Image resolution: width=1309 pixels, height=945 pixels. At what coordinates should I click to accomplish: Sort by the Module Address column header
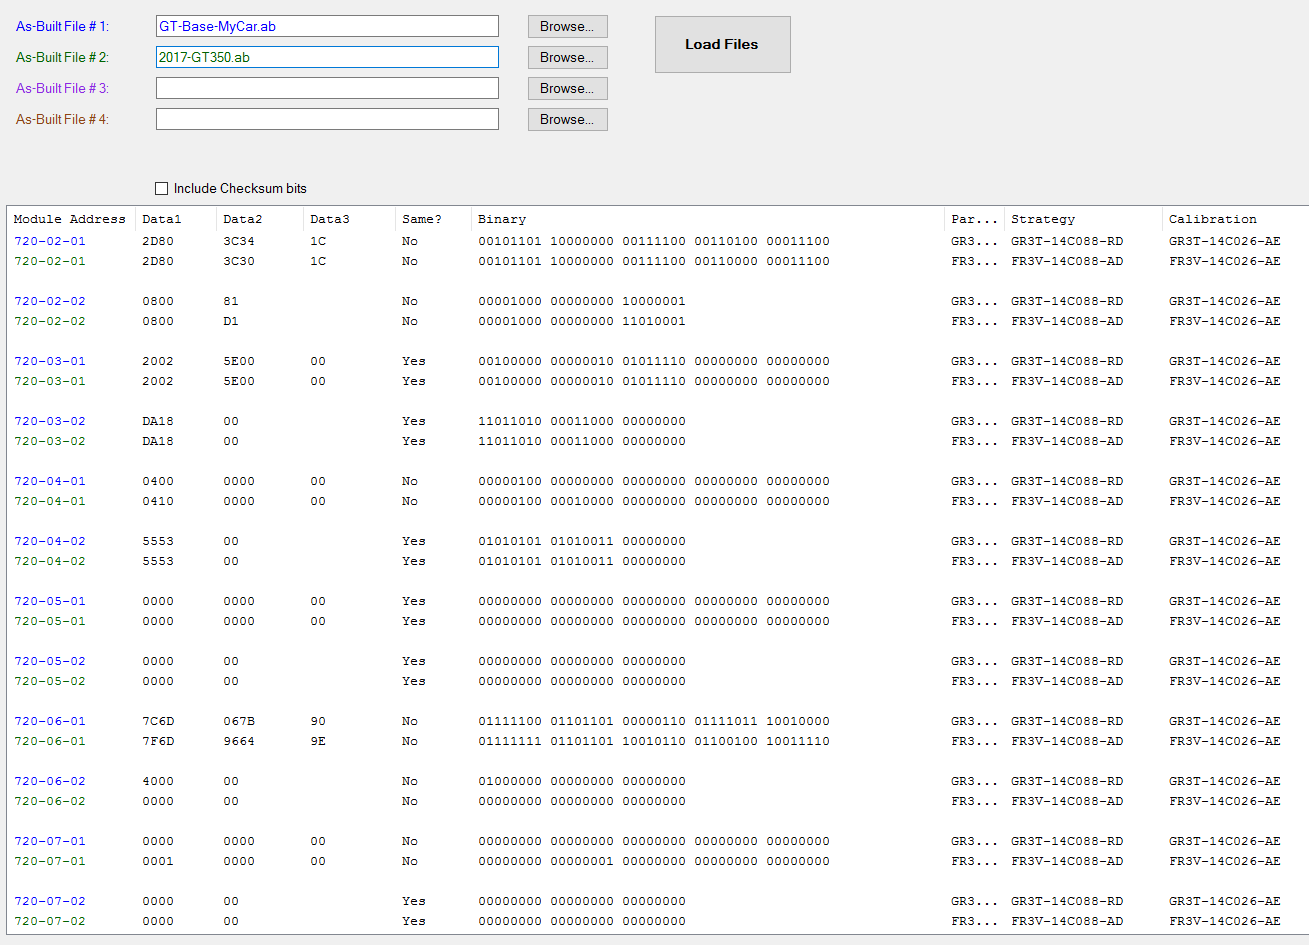click(70, 219)
